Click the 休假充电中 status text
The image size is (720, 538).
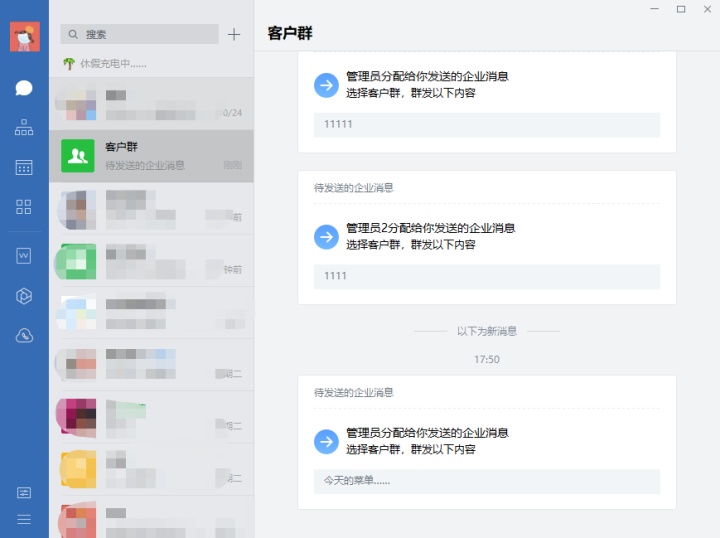pos(113,64)
